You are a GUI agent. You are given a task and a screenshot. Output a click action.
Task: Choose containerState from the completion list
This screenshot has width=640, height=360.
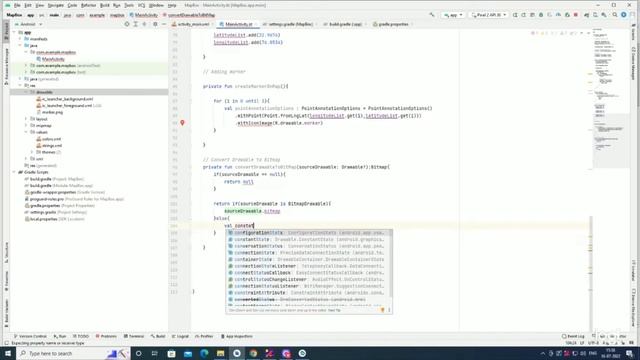tap(309, 260)
